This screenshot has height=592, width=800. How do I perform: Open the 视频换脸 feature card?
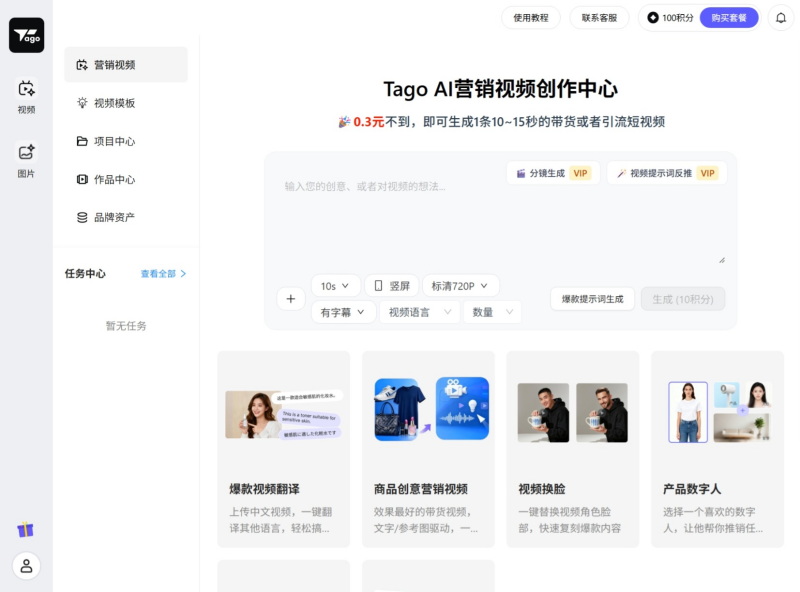(x=572, y=448)
